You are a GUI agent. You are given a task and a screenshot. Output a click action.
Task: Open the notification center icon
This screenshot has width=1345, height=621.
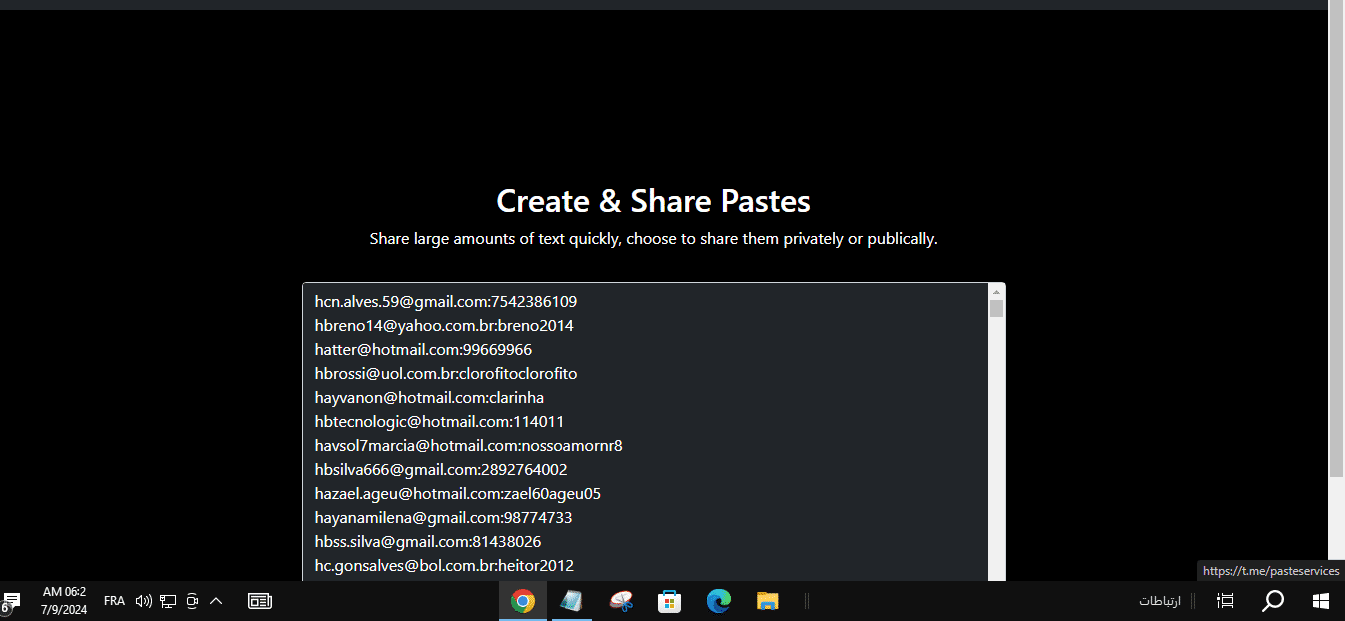[x=11, y=601]
